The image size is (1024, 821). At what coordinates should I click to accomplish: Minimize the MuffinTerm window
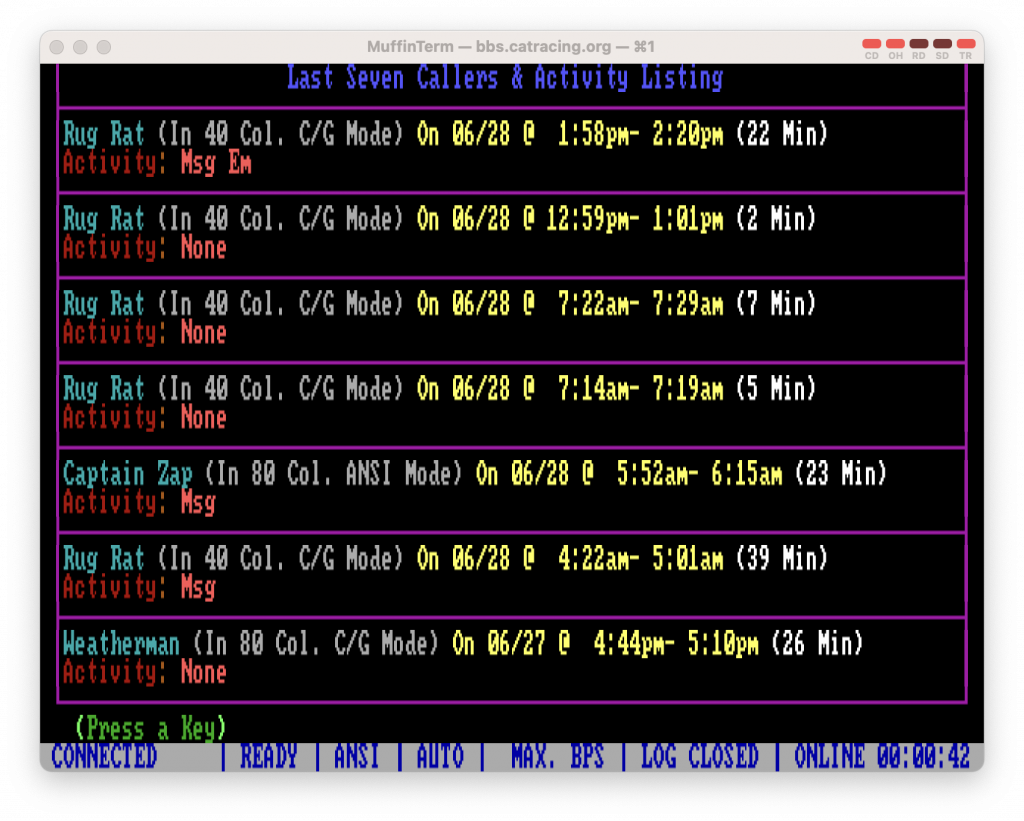pos(80,47)
